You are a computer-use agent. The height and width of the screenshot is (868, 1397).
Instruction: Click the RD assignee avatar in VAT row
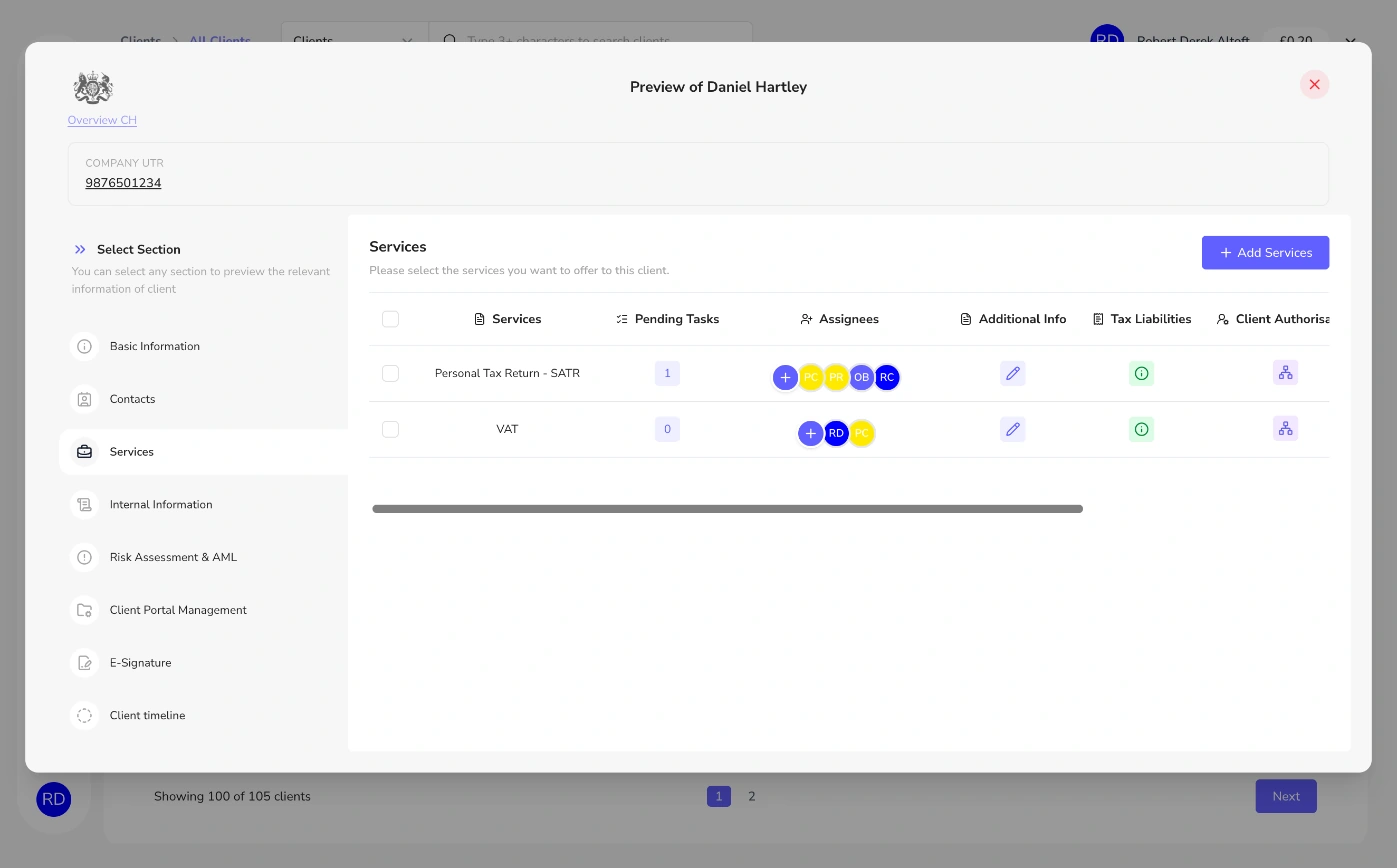pos(836,434)
